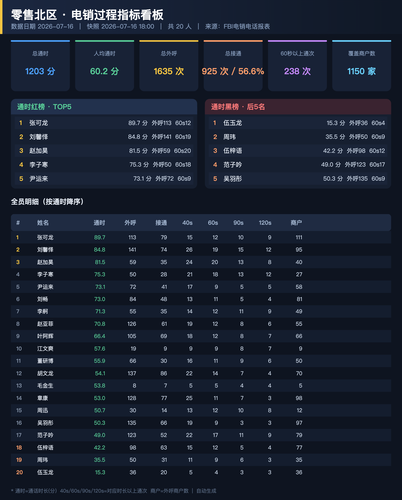The image size is (402, 500).
Task: Select black-list row showing 42.2 分 外呼98
Action: click(298, 151)
